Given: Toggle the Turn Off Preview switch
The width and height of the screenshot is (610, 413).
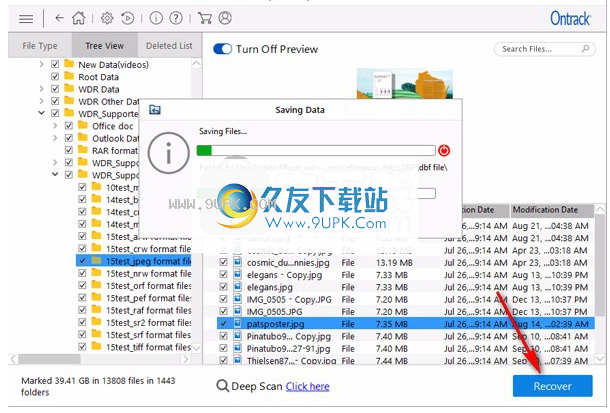Looking at the screenshot, I should point(223,49).
